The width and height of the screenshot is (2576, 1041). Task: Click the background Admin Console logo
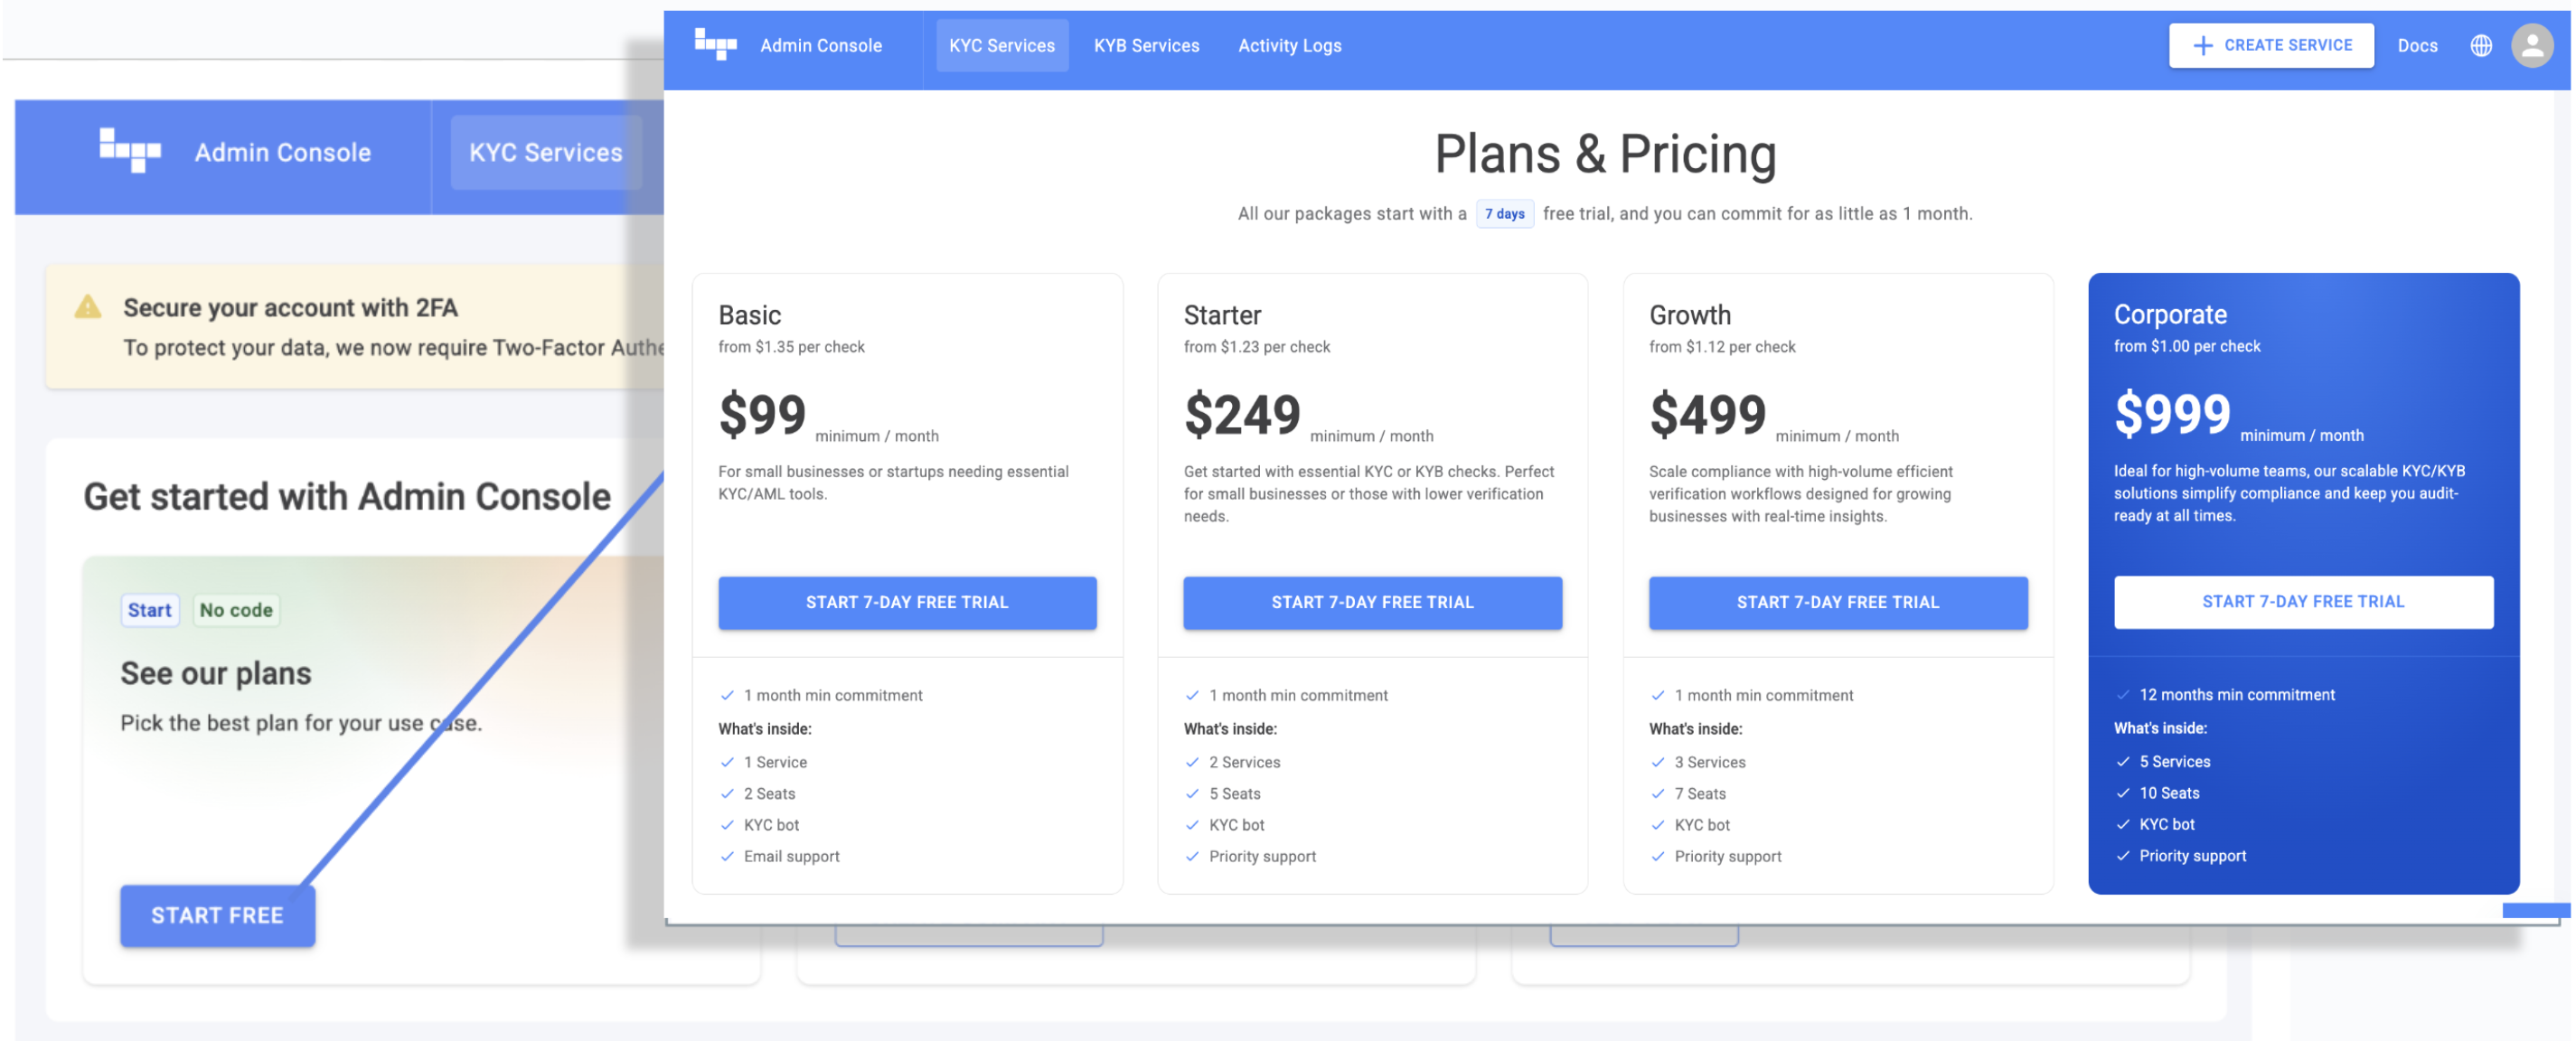(x=130, y=151)
